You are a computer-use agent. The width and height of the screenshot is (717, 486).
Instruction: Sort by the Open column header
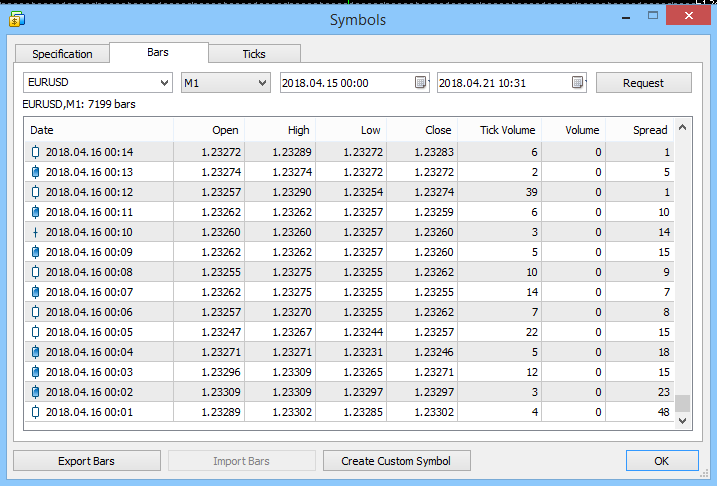[x=209, y=130]
